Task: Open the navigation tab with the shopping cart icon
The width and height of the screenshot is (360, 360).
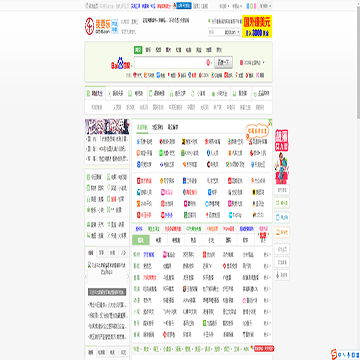Action: [262, 93]
